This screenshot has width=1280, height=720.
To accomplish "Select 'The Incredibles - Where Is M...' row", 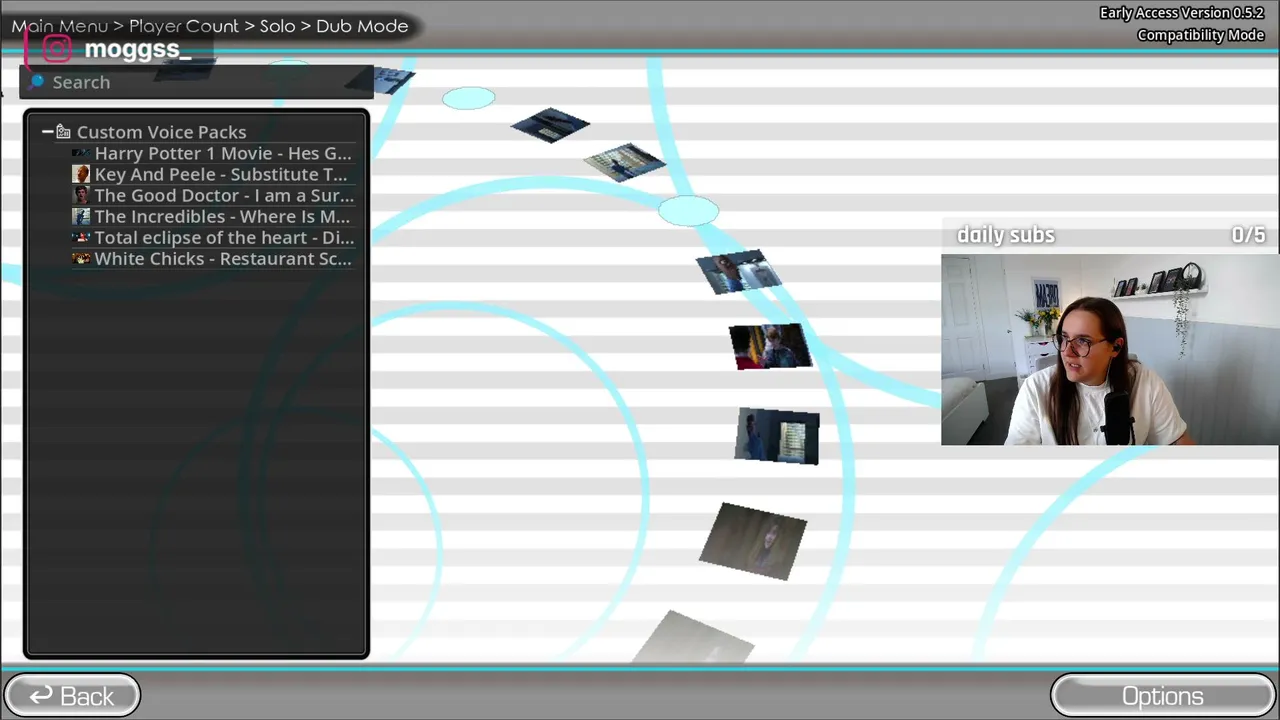I will pyautogui.click(x=212, y=216).
